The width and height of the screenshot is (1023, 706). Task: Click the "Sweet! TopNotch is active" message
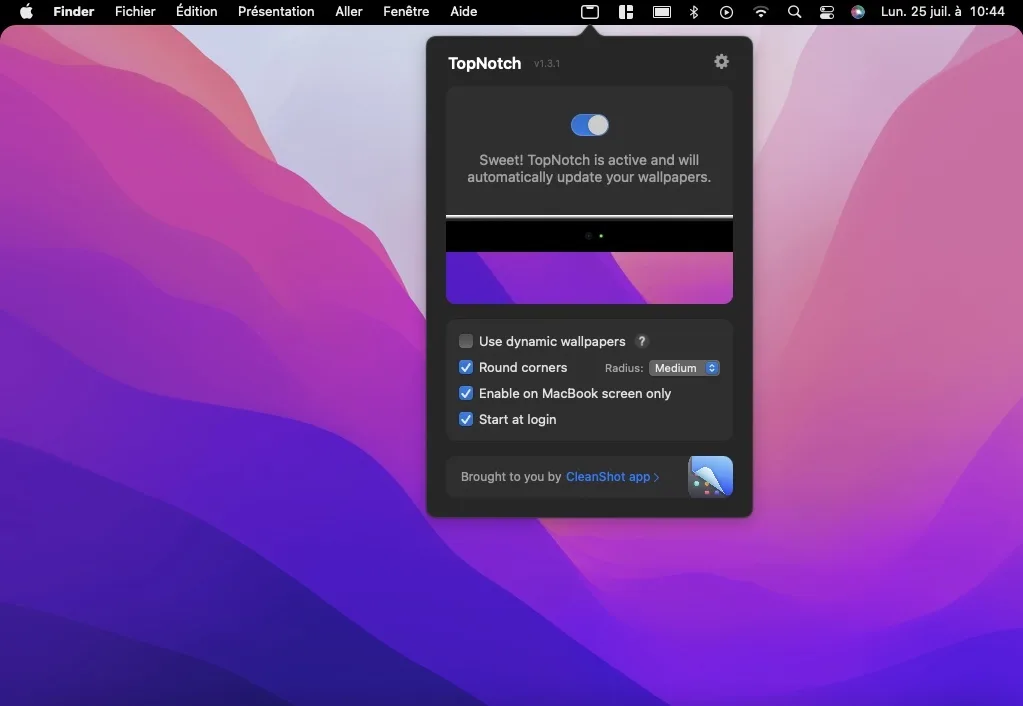(x=589, y=168)
